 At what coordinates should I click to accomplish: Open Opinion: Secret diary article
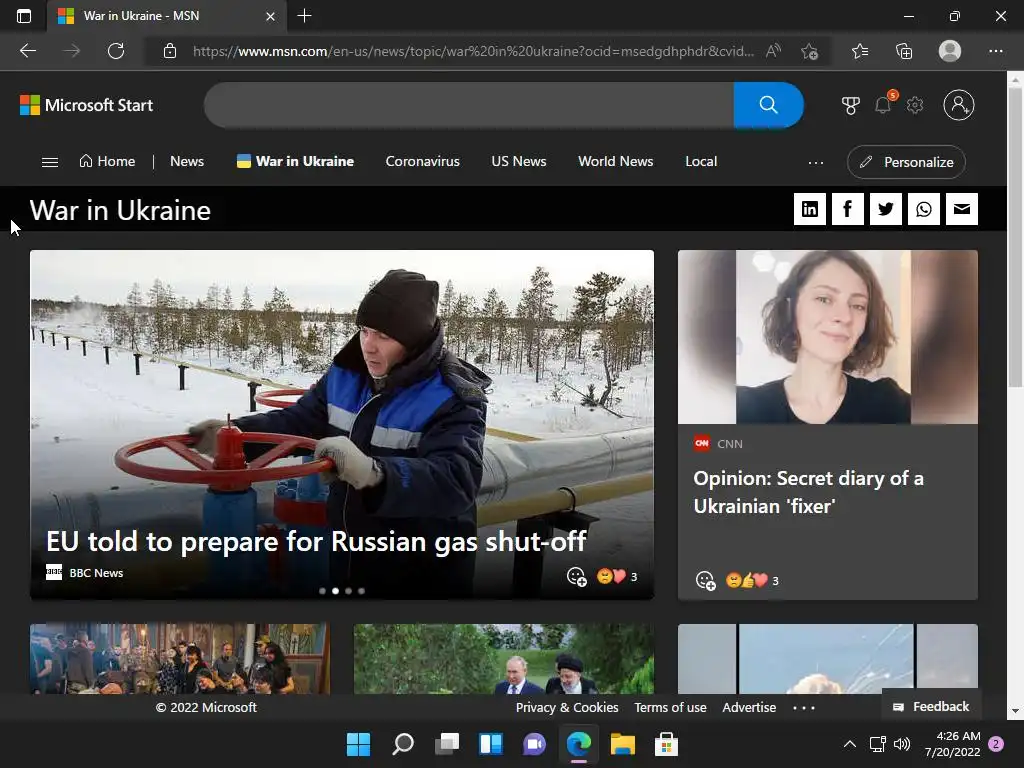[x=808, y=492]
